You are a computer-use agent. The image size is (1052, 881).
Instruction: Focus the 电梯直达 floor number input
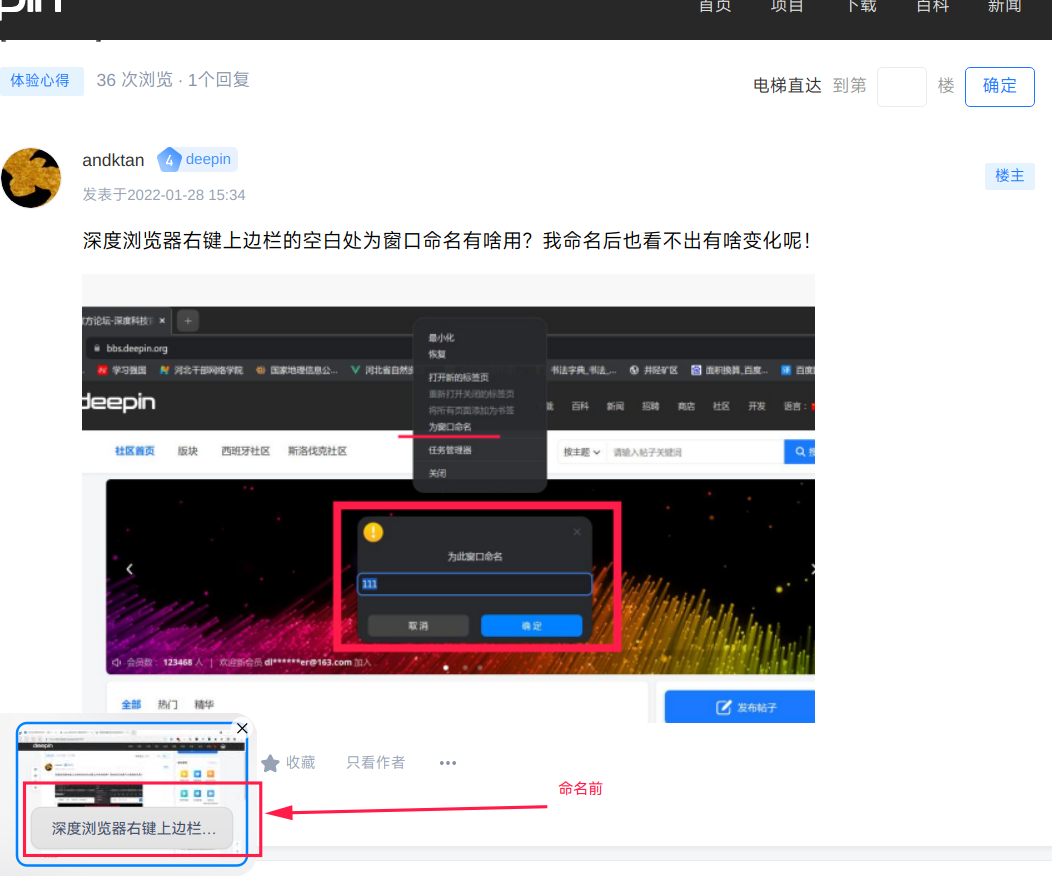coord(902,87)
